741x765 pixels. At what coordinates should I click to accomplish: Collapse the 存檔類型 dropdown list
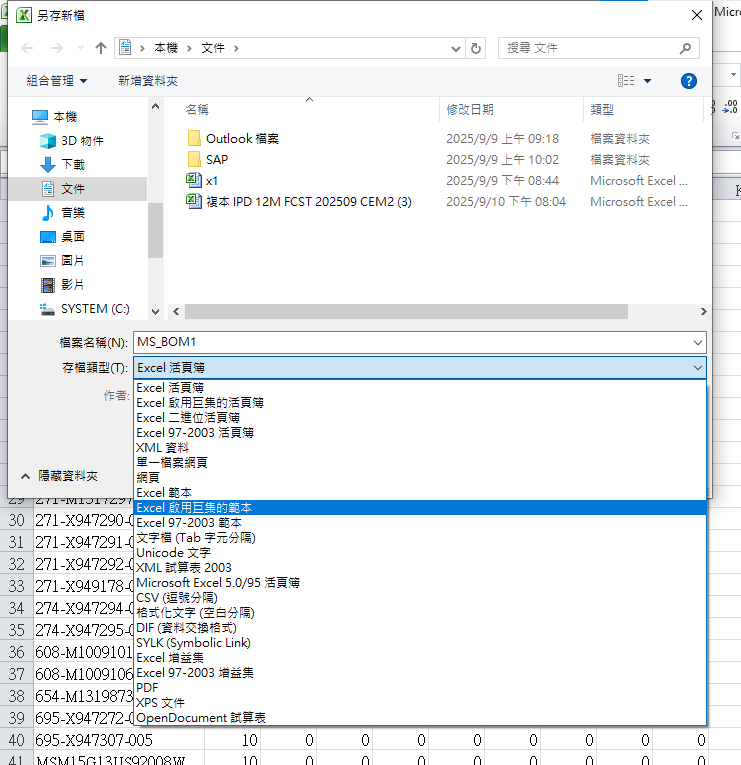click(x=697, y=368)
